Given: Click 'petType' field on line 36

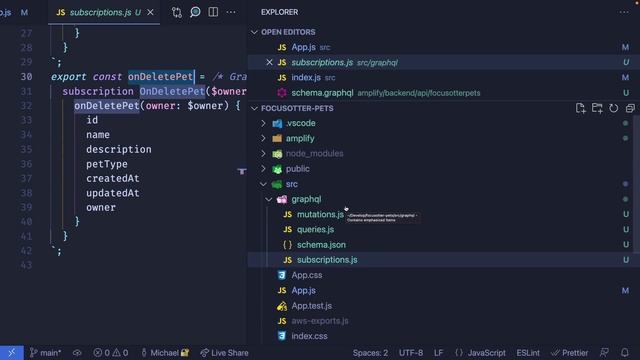Looking at the screenshot, I should (x=107, y=164).
